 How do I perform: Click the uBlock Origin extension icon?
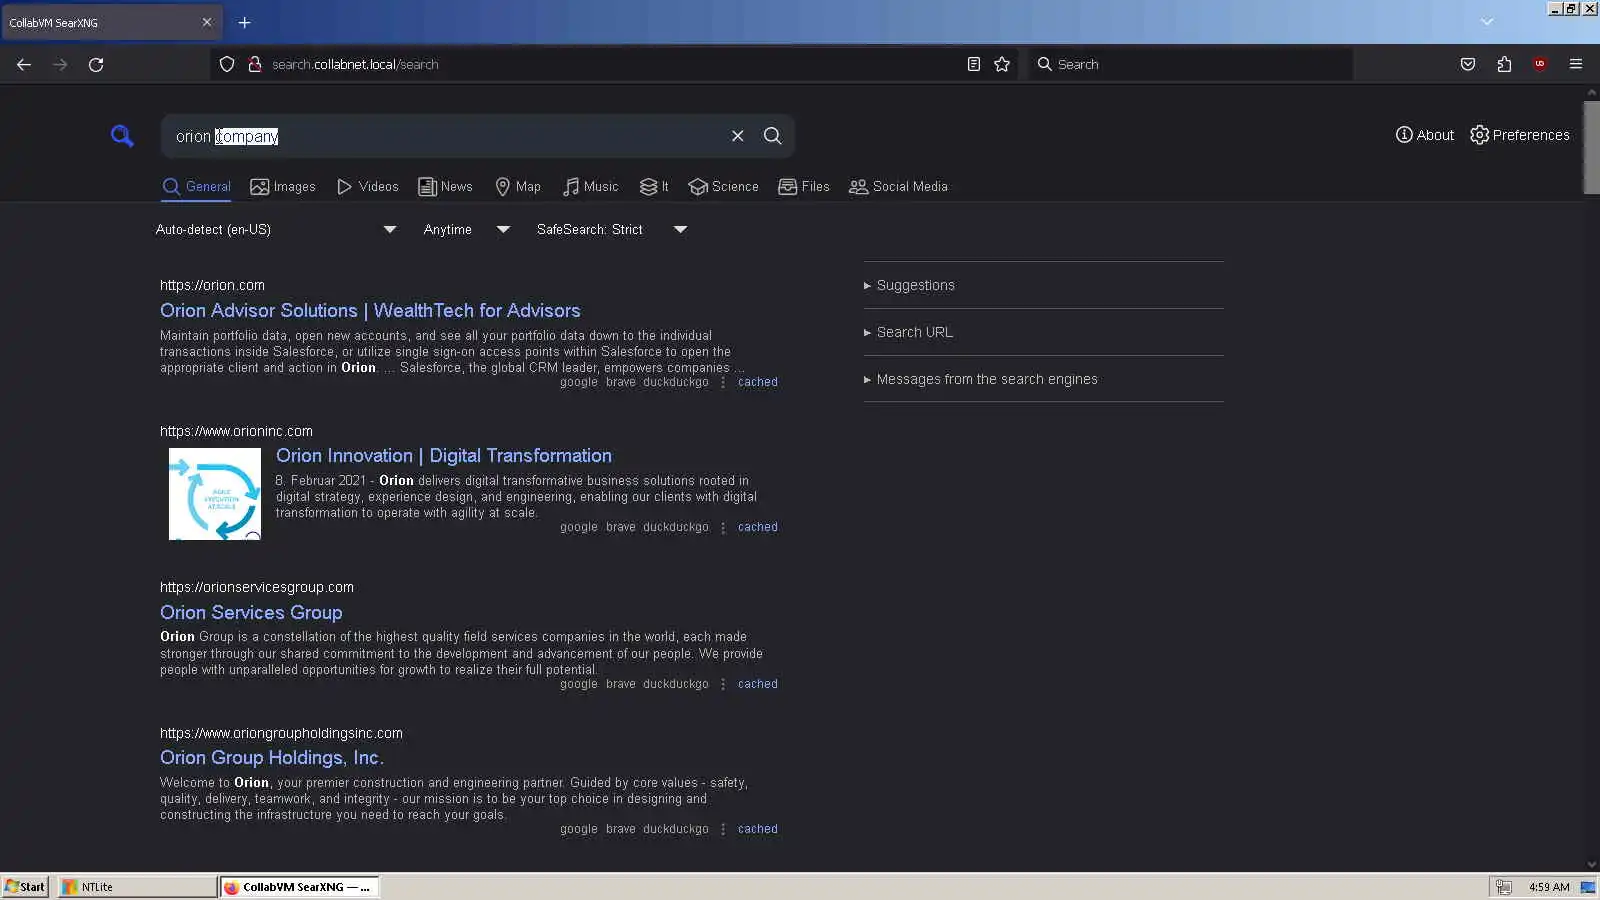point(1540,64)
